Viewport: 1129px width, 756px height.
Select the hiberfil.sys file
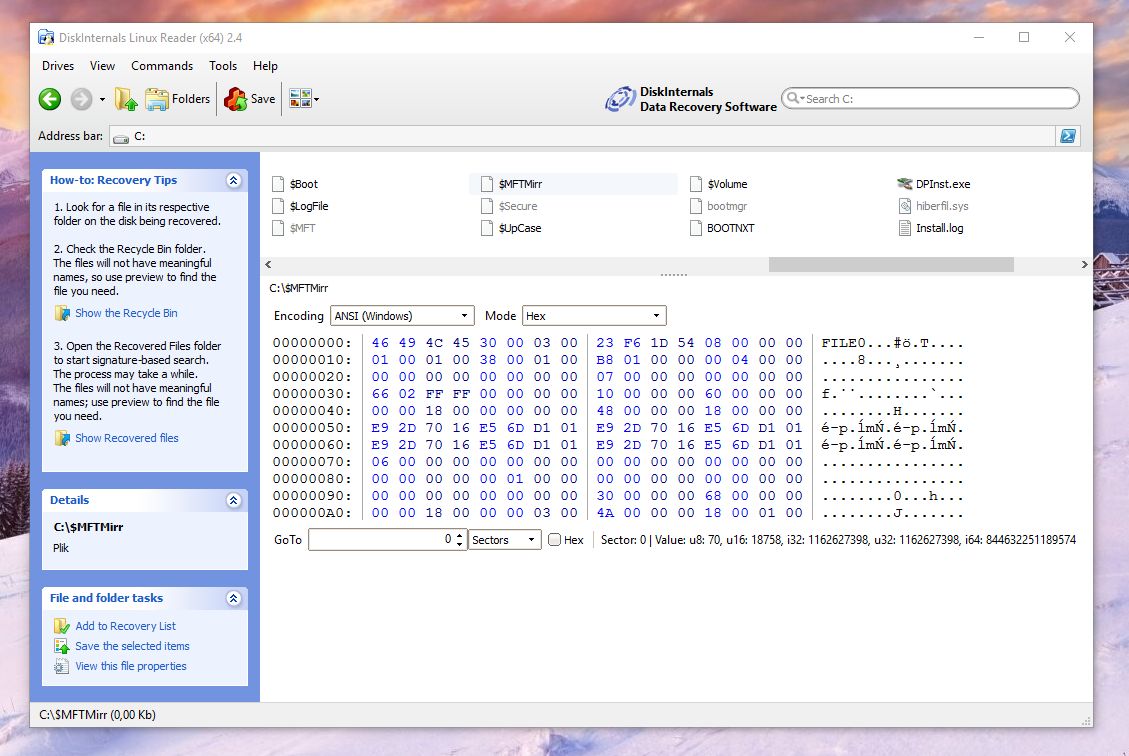tap(933, 206)
